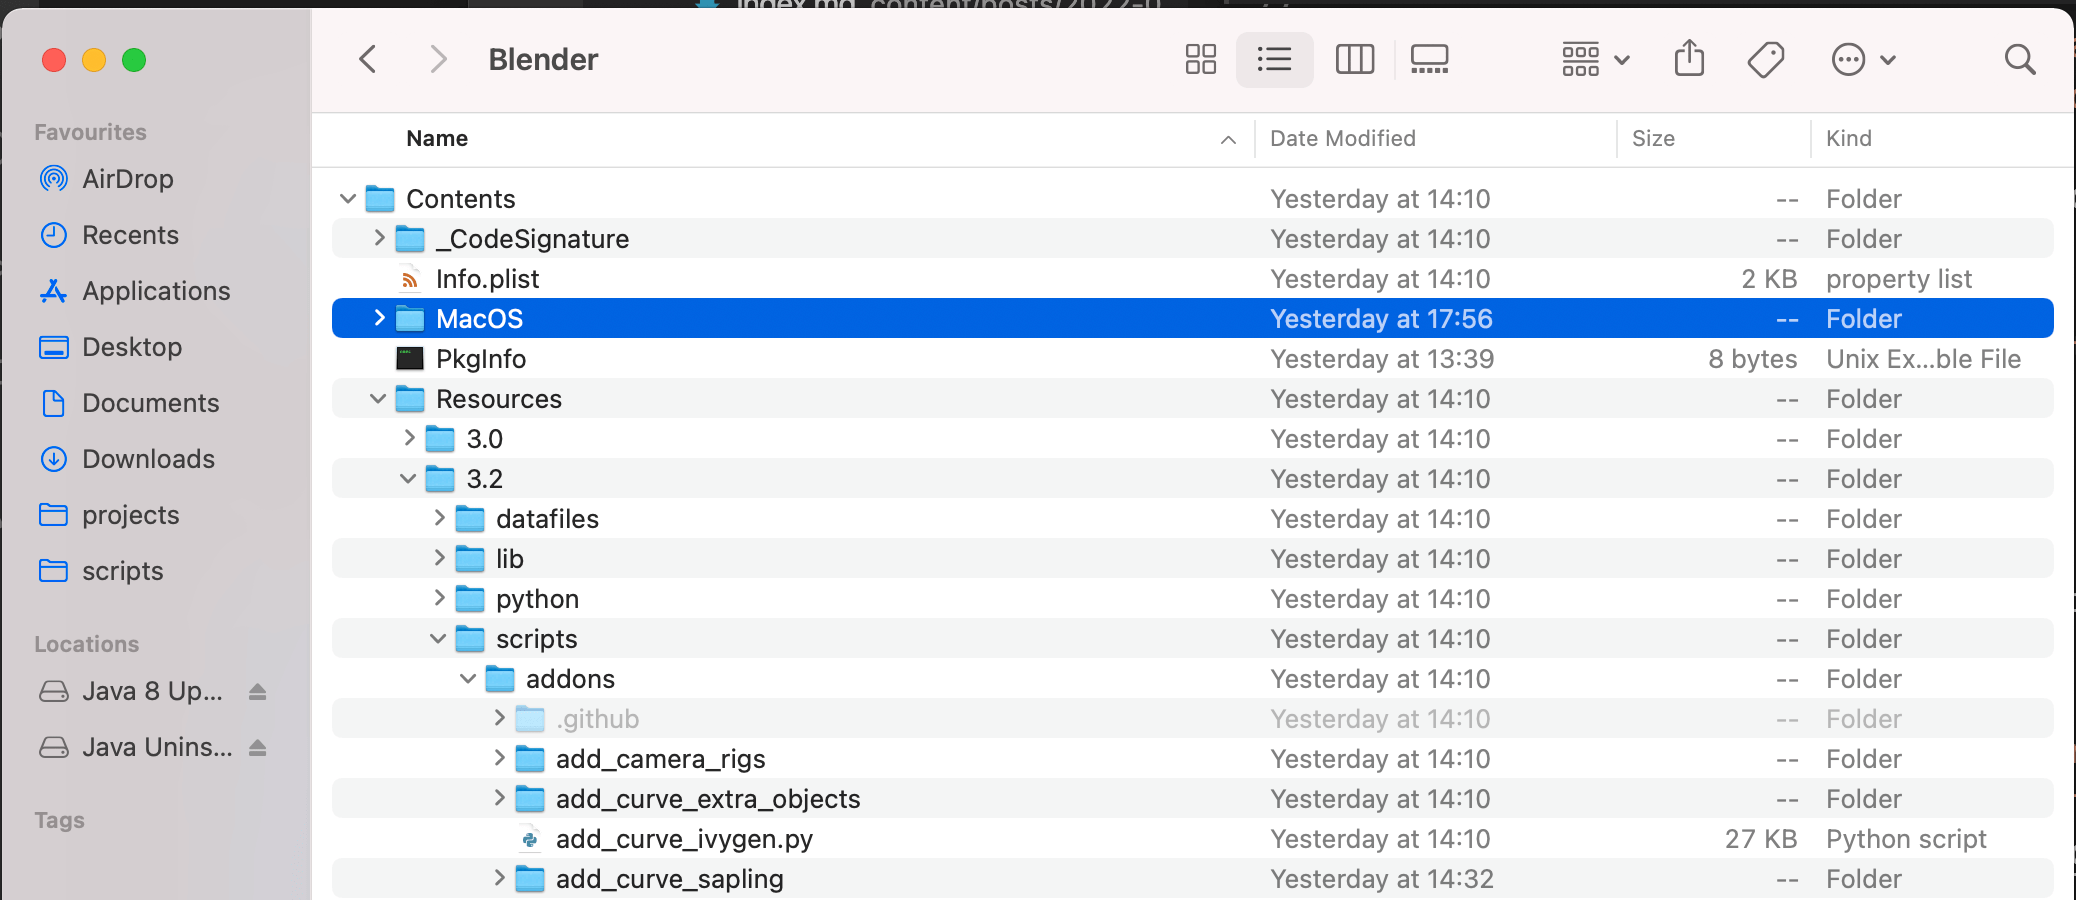This screenshot has width=2076, height=900.
Task: Expand the python folder
Action: pyautogui.click(x=439, y=598)
